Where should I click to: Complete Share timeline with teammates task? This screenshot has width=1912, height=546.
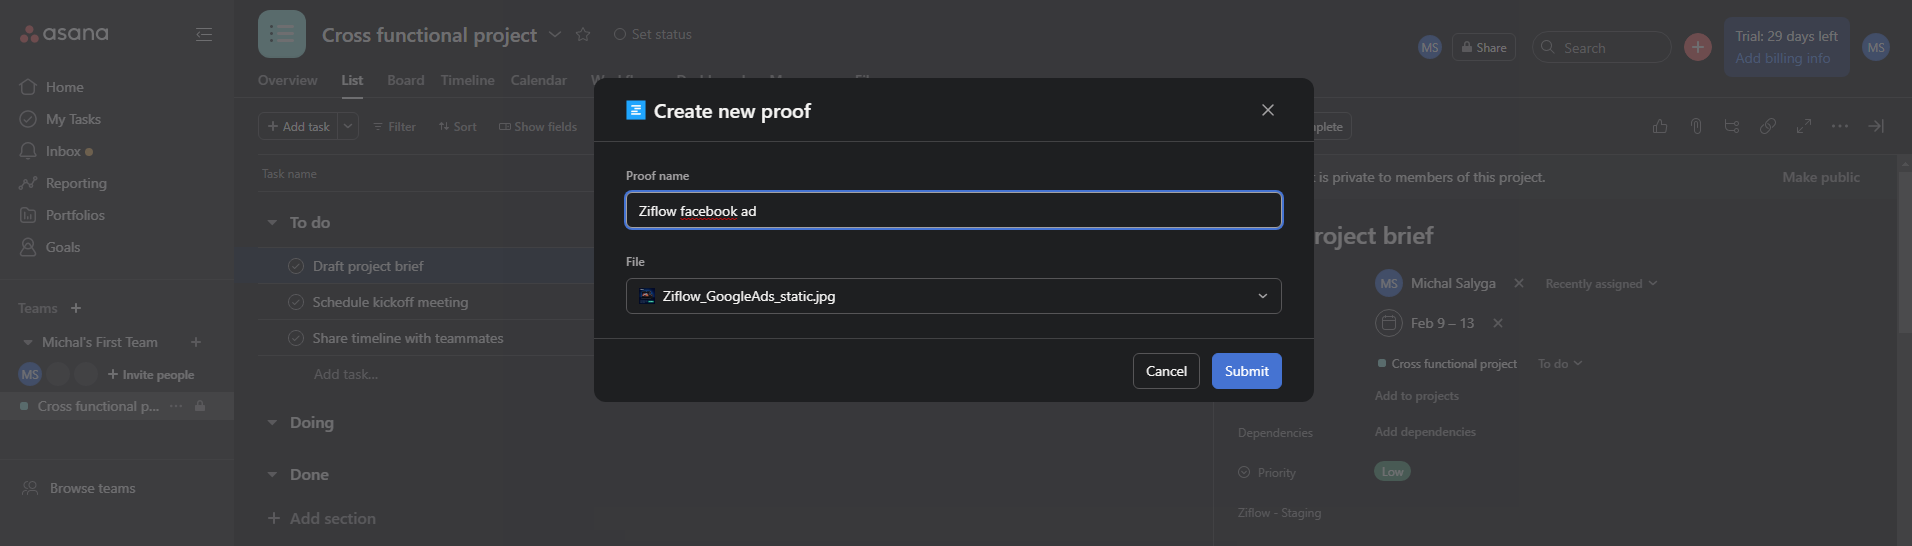point(296,338)
